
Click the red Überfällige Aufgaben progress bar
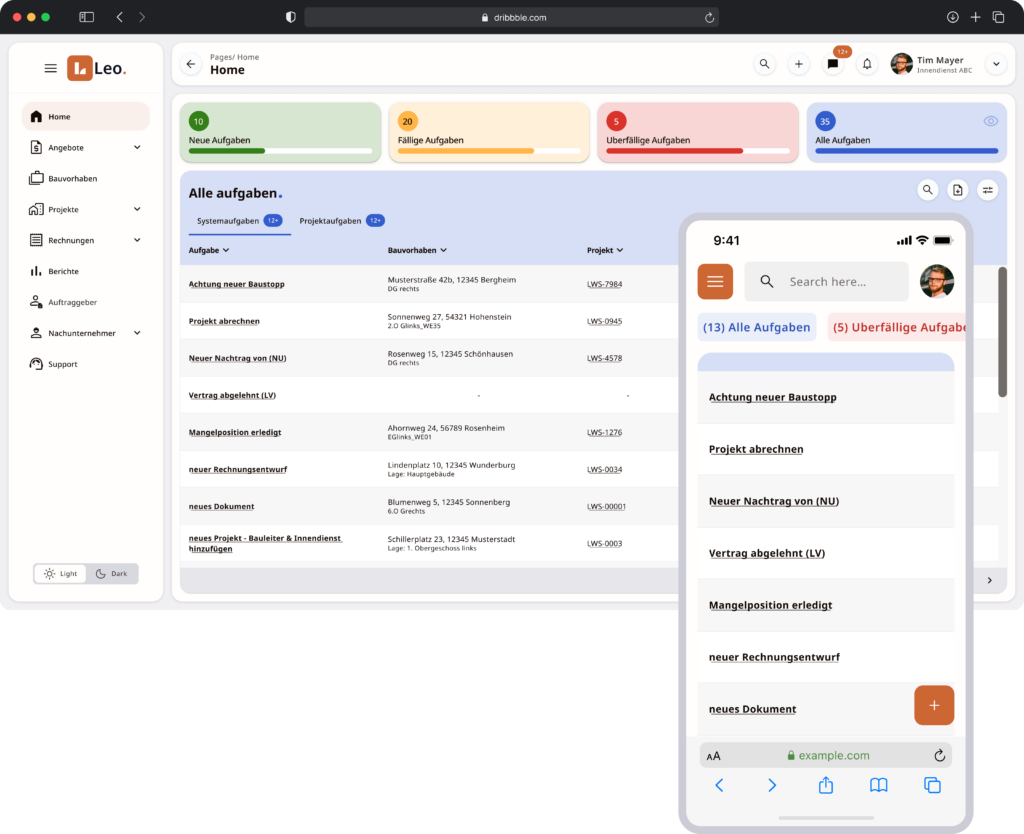697,151
